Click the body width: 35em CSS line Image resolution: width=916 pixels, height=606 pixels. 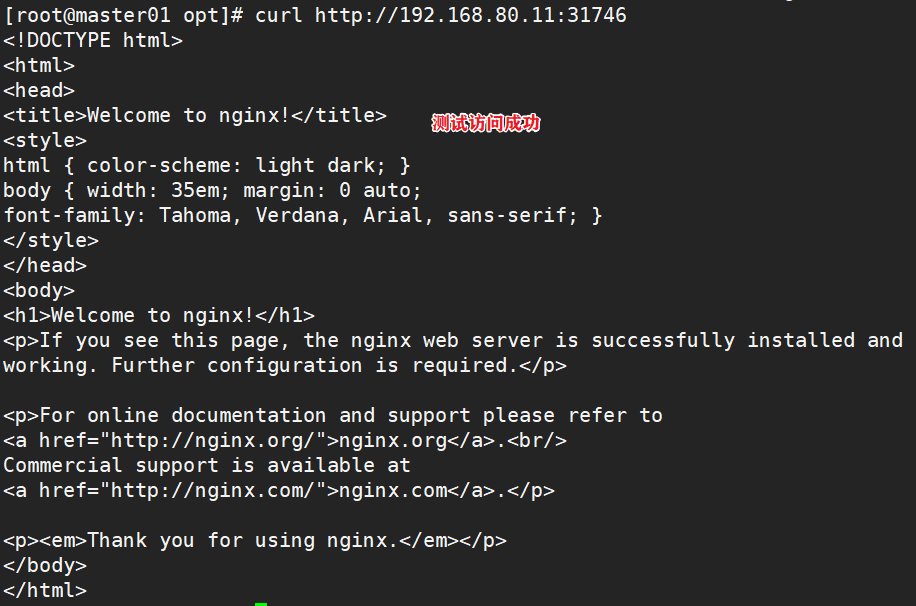point(213,190)
